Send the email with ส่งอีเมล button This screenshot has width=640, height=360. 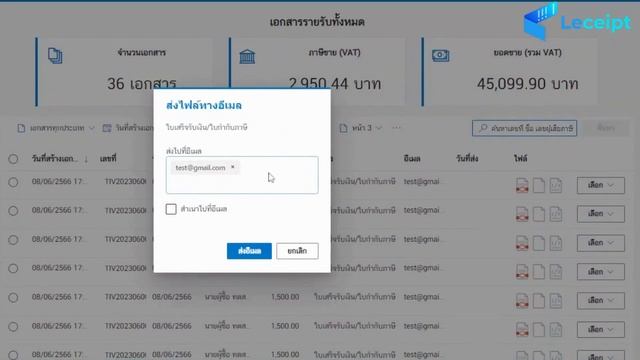coord(249,251)
